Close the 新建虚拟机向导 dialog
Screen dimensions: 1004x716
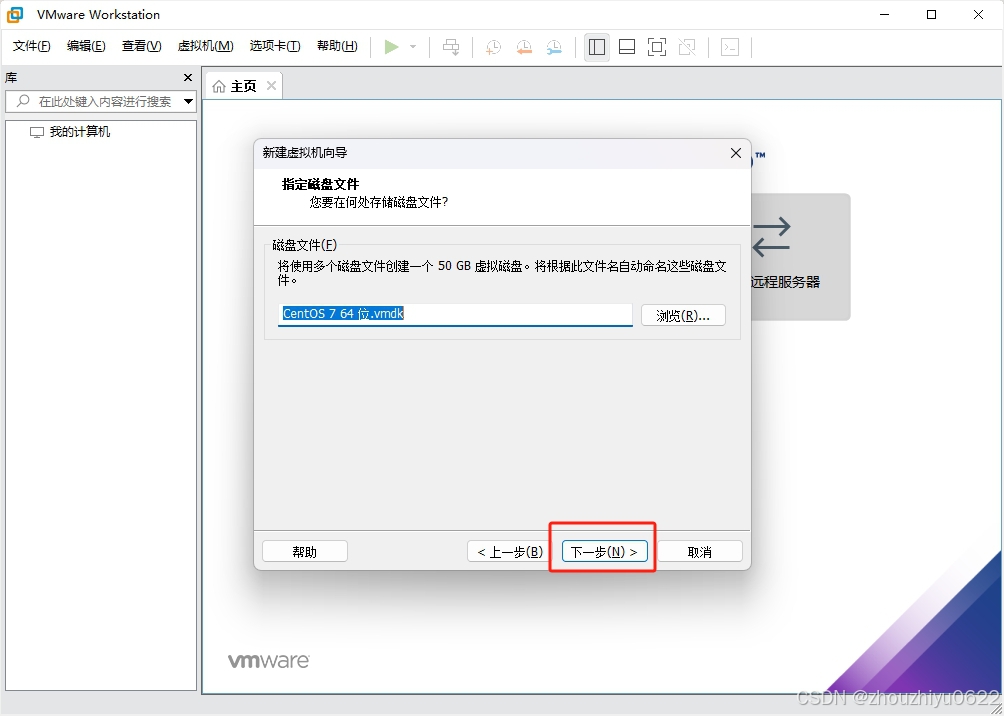point(736,153)
